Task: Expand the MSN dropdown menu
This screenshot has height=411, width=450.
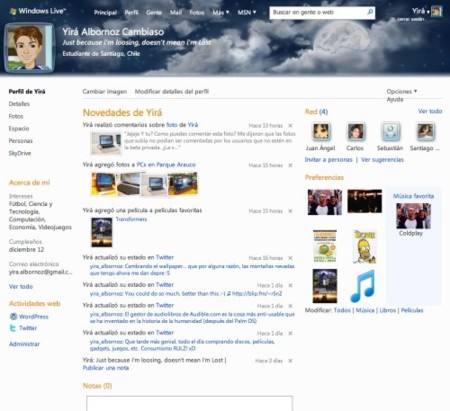Action: 247,13
